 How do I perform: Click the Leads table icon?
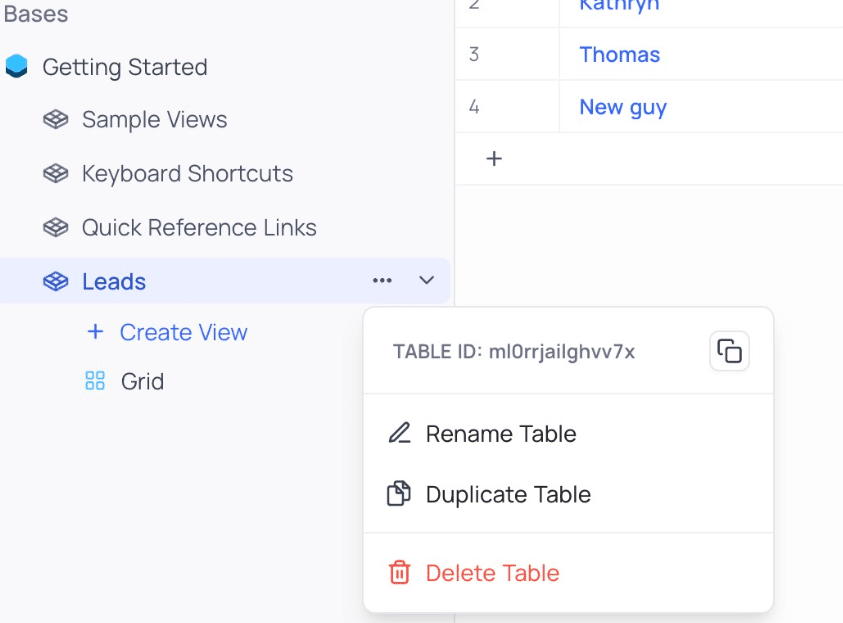55,281
